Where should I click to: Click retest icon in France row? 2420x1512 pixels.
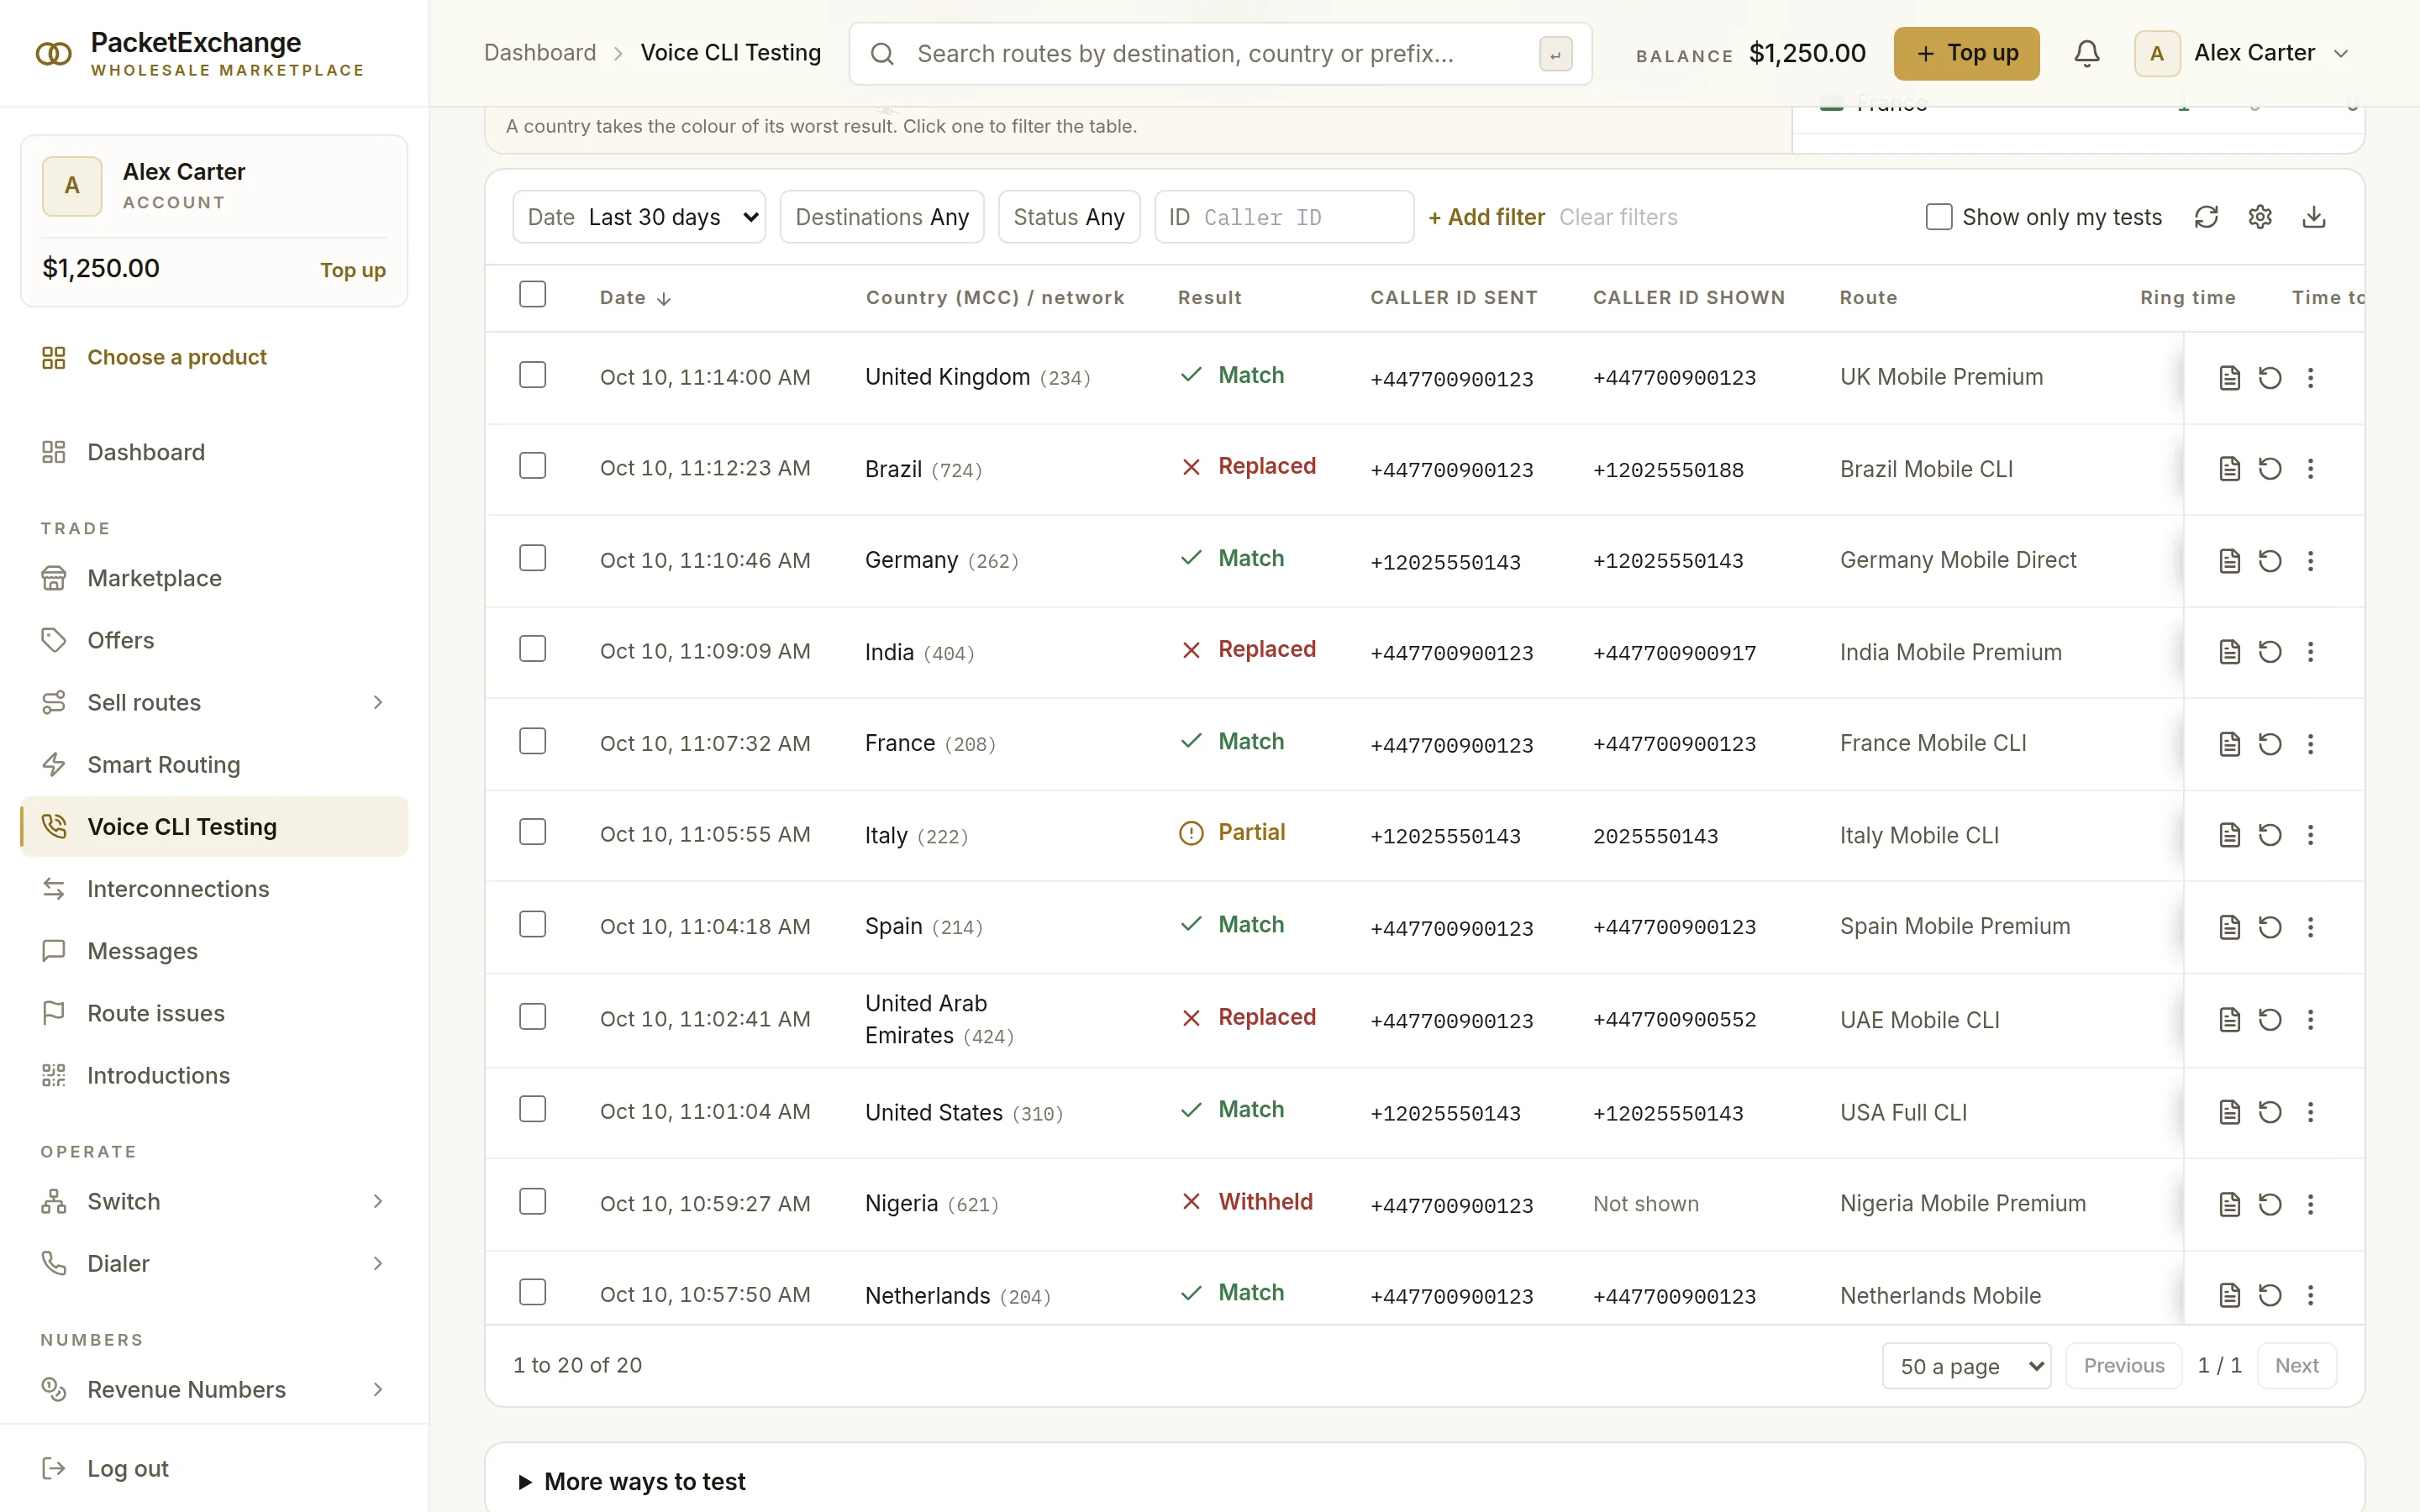[x=2270, y=744]
